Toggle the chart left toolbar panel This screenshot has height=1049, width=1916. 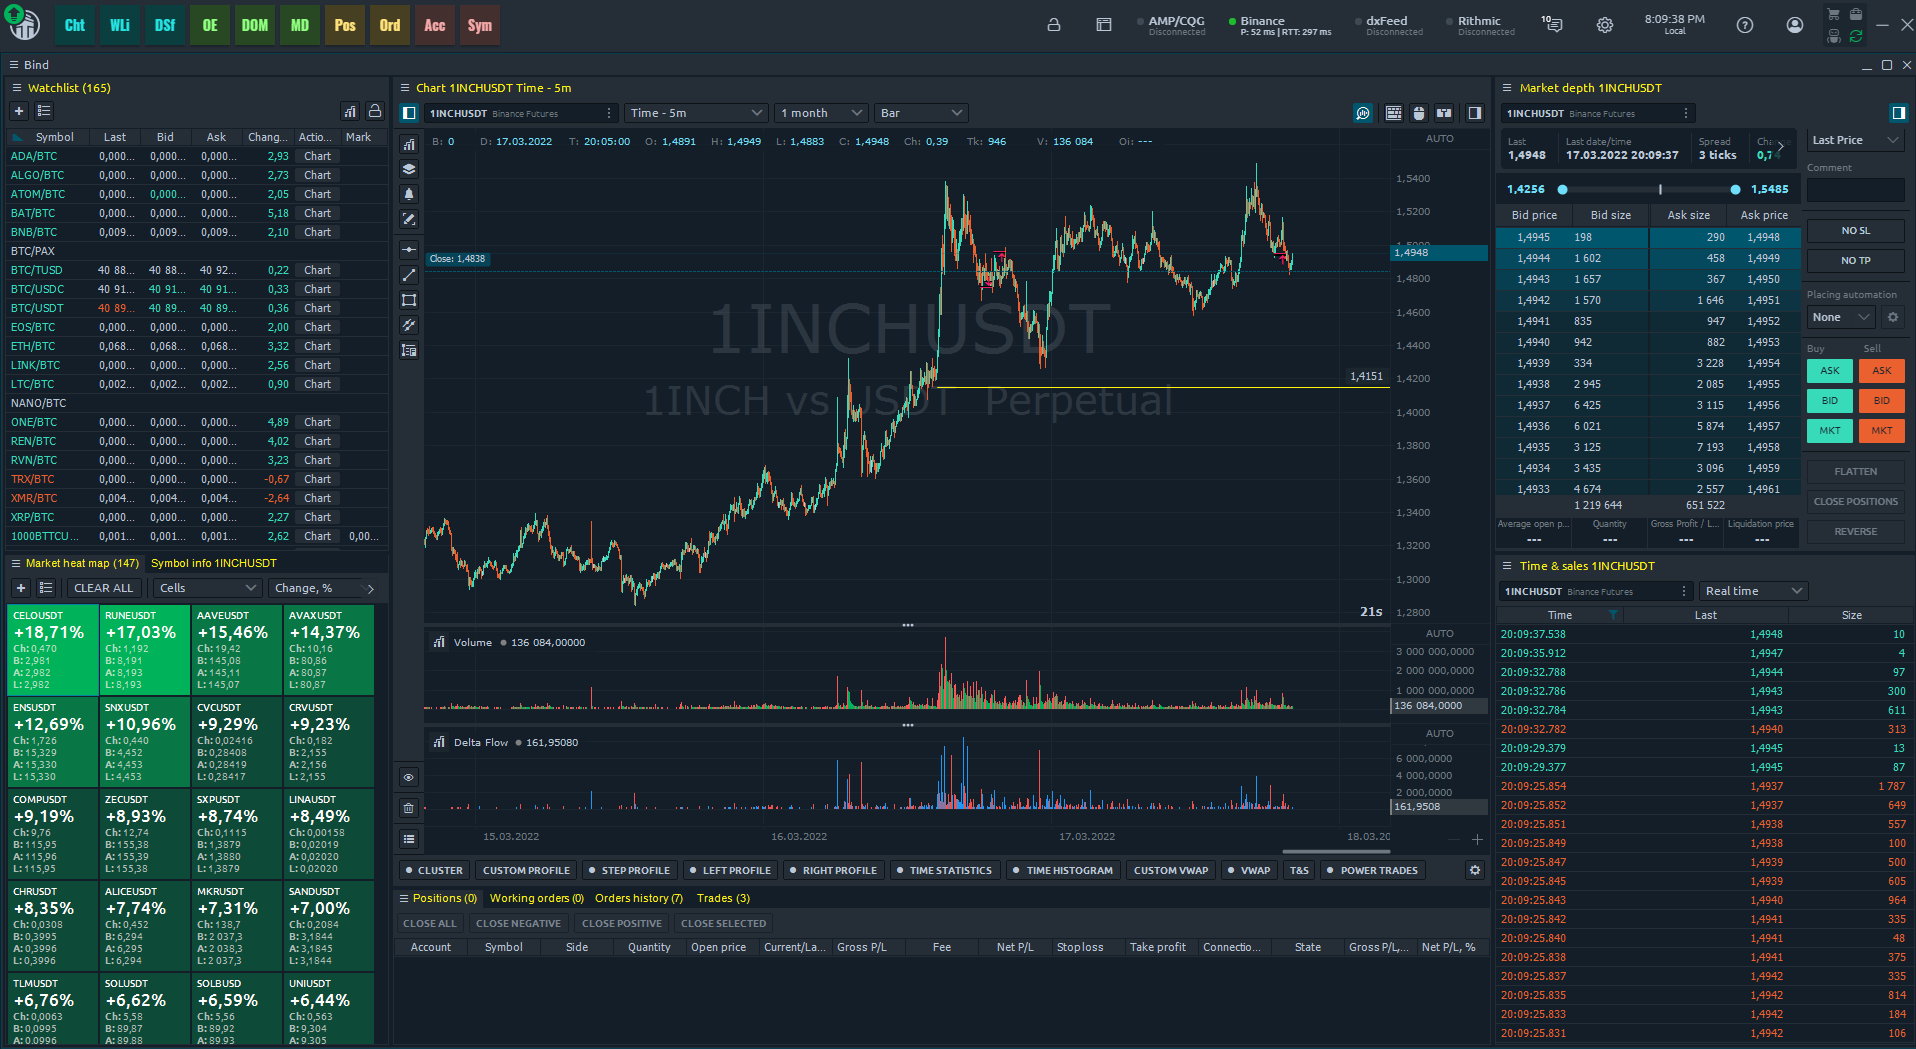409,113
